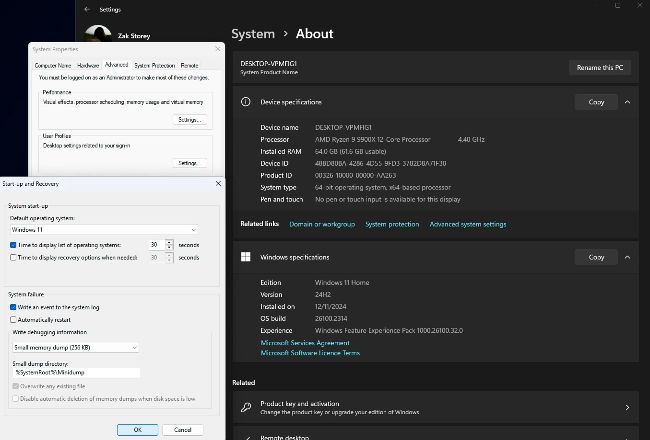The height and width of the screenshot is (440, 650).
Task: Close the Start-up and Recovery dialog
Action: (x=218, y=183)
